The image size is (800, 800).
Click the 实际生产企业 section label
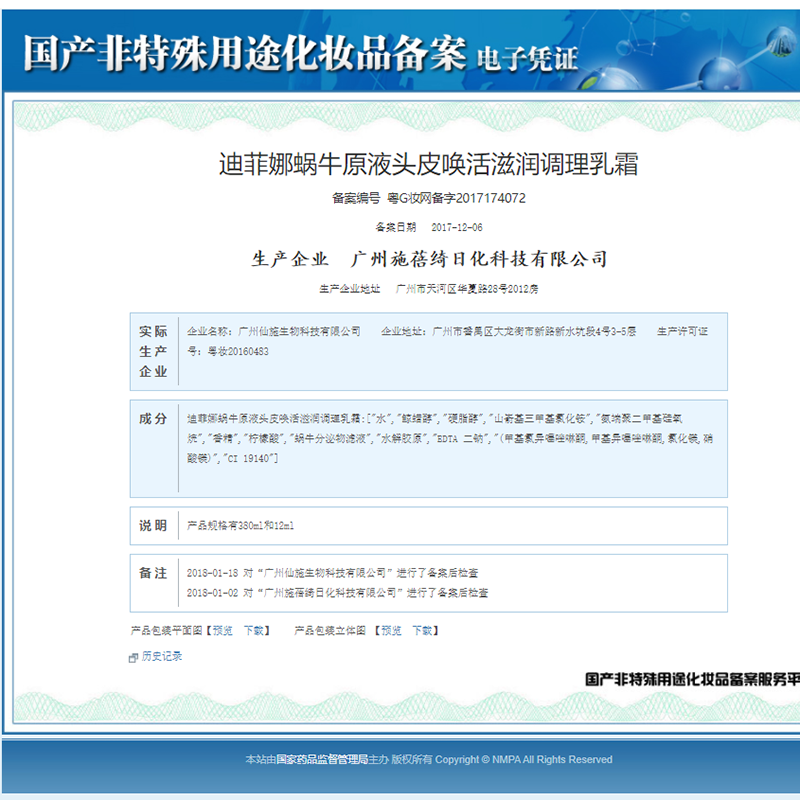tap(153, 352)
